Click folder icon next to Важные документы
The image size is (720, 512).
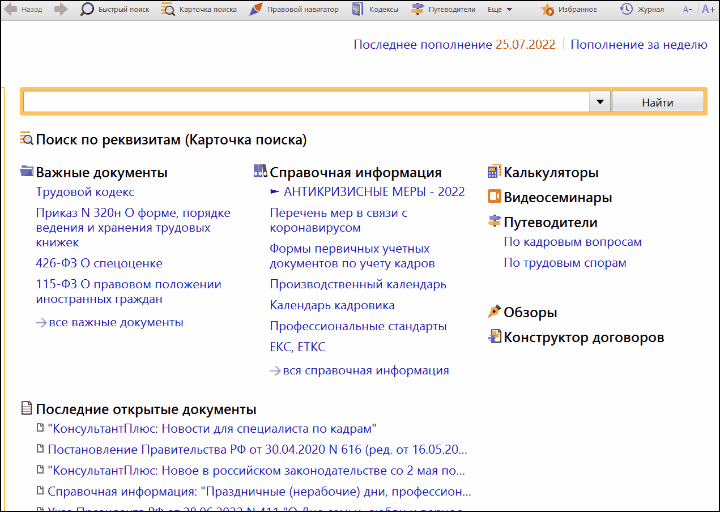27,171
